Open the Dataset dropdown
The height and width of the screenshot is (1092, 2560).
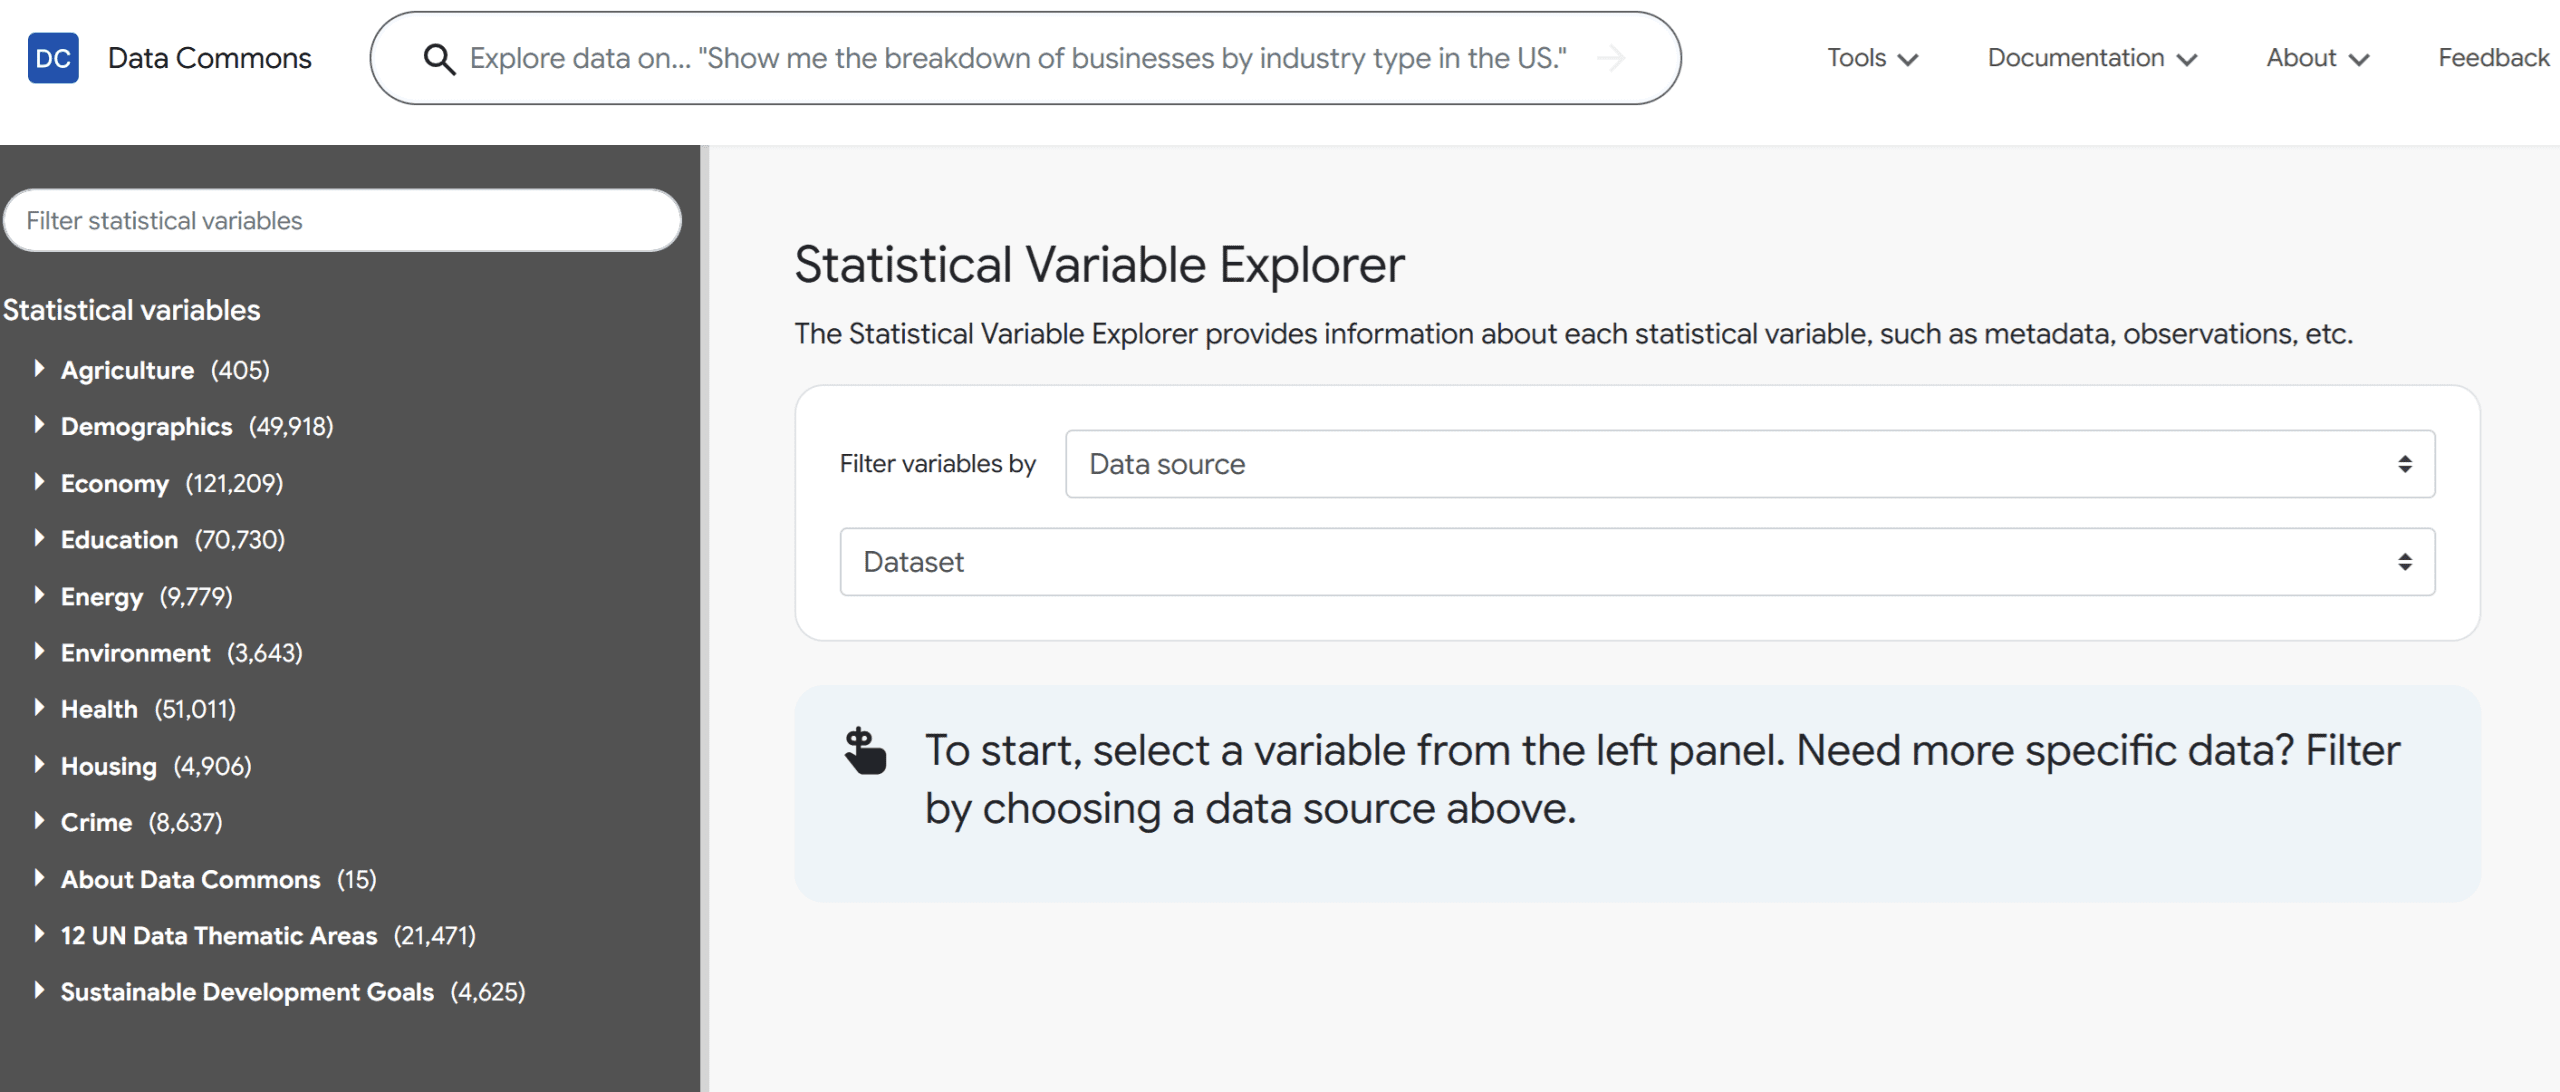tap(1637, 562)
